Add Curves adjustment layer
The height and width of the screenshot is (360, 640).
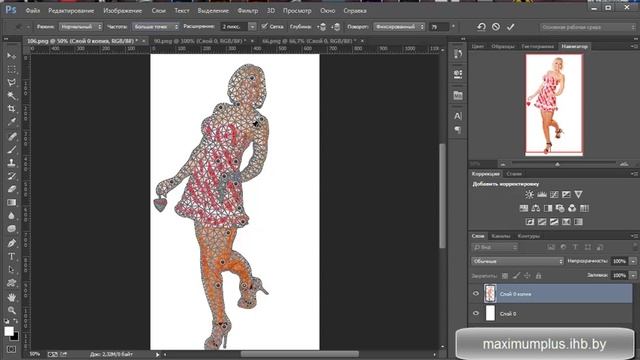click(x=554, y=195)
